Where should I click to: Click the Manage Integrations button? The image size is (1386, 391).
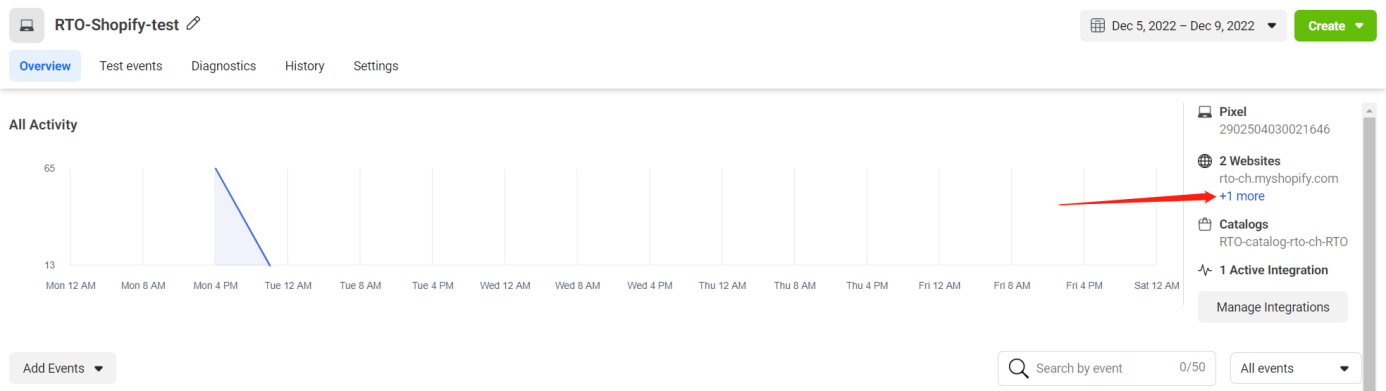1273,307
